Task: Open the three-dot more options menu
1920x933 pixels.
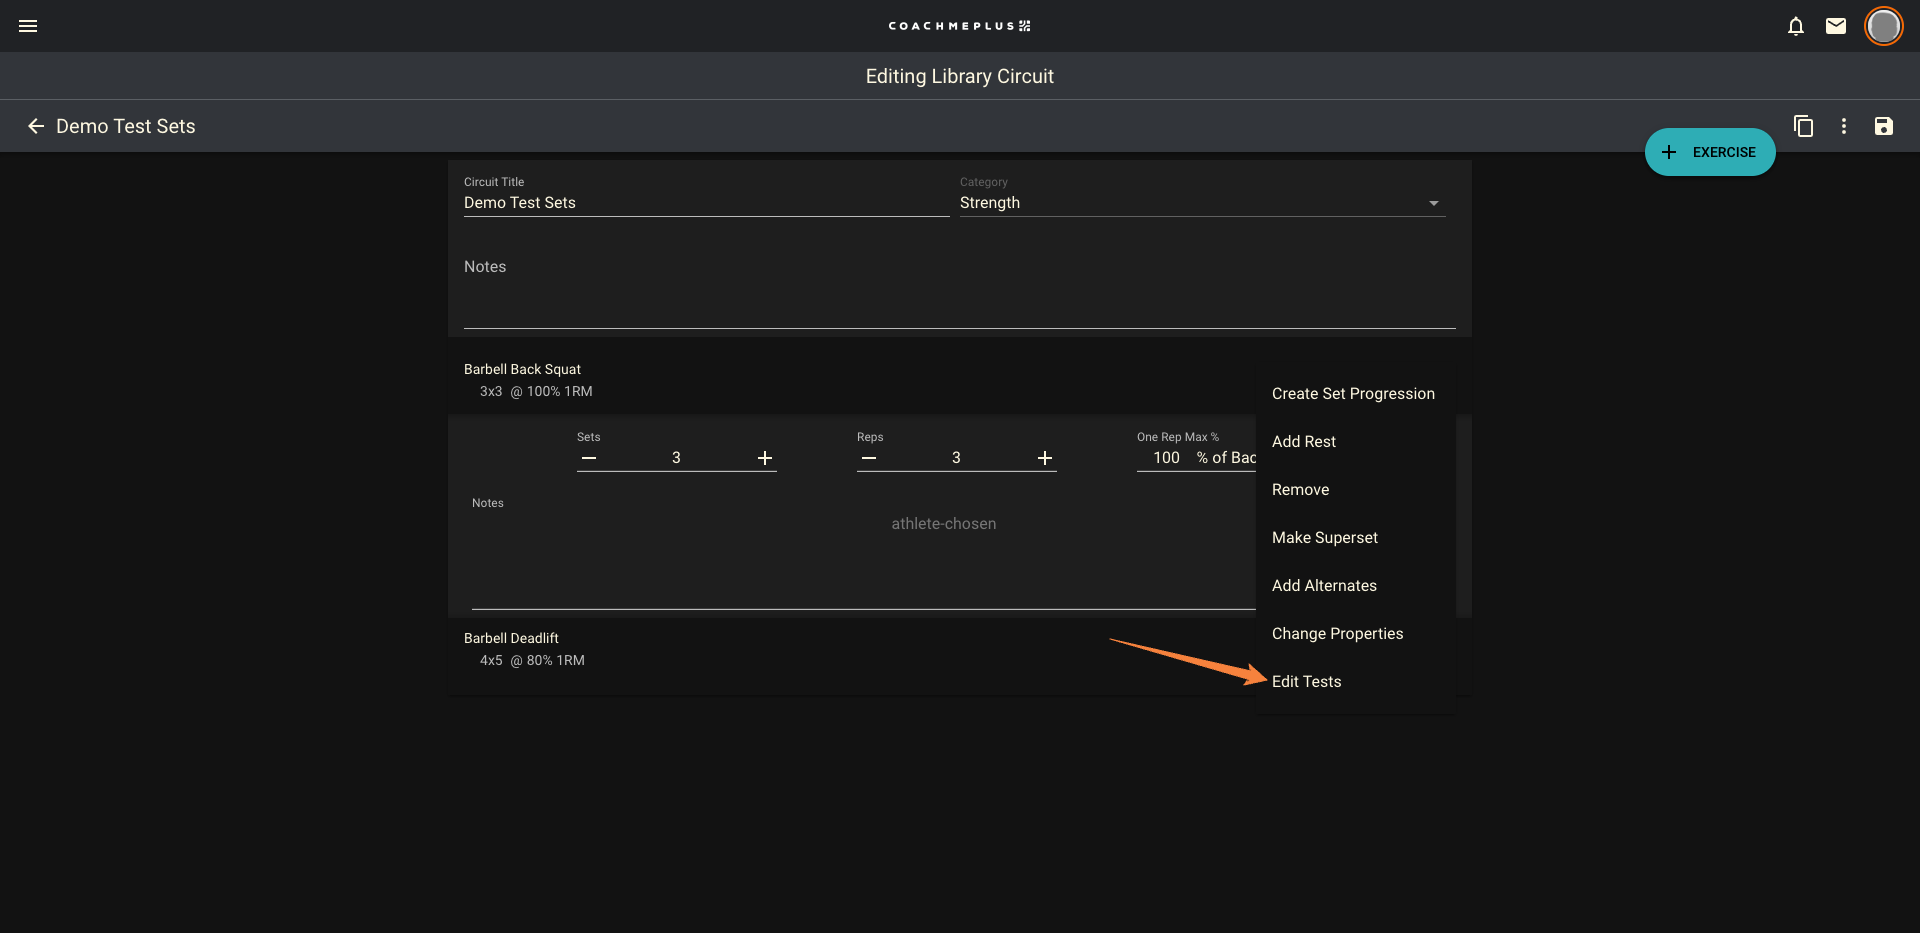Action: pos(1844,126)
